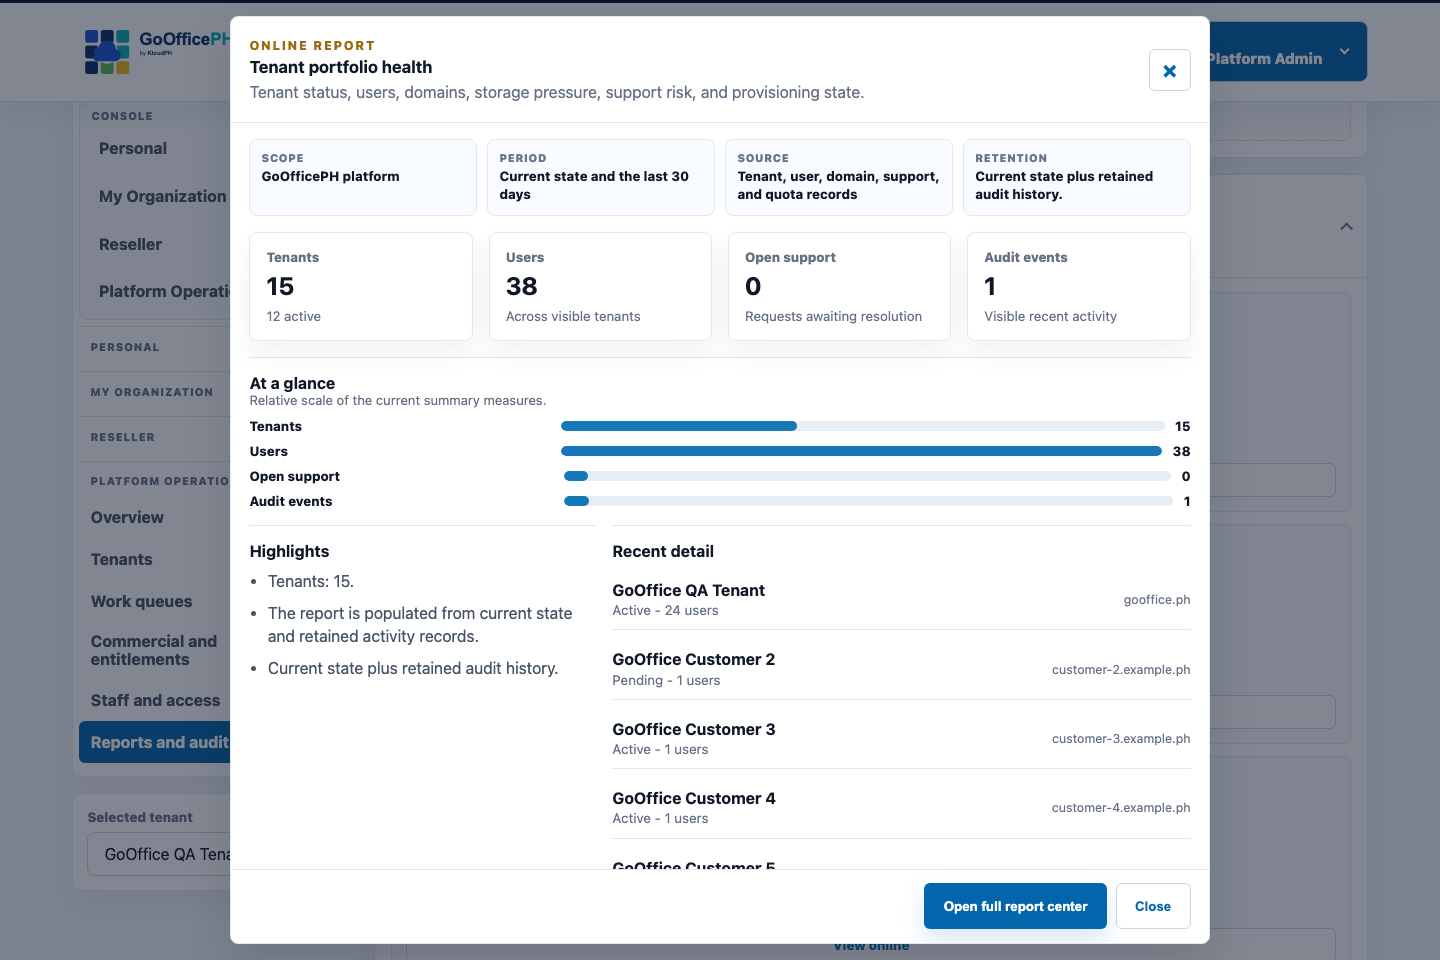This screenshot has height=960, width=1440.
Task: Select Platform Operations in the console menu
Action: point(164,292)
